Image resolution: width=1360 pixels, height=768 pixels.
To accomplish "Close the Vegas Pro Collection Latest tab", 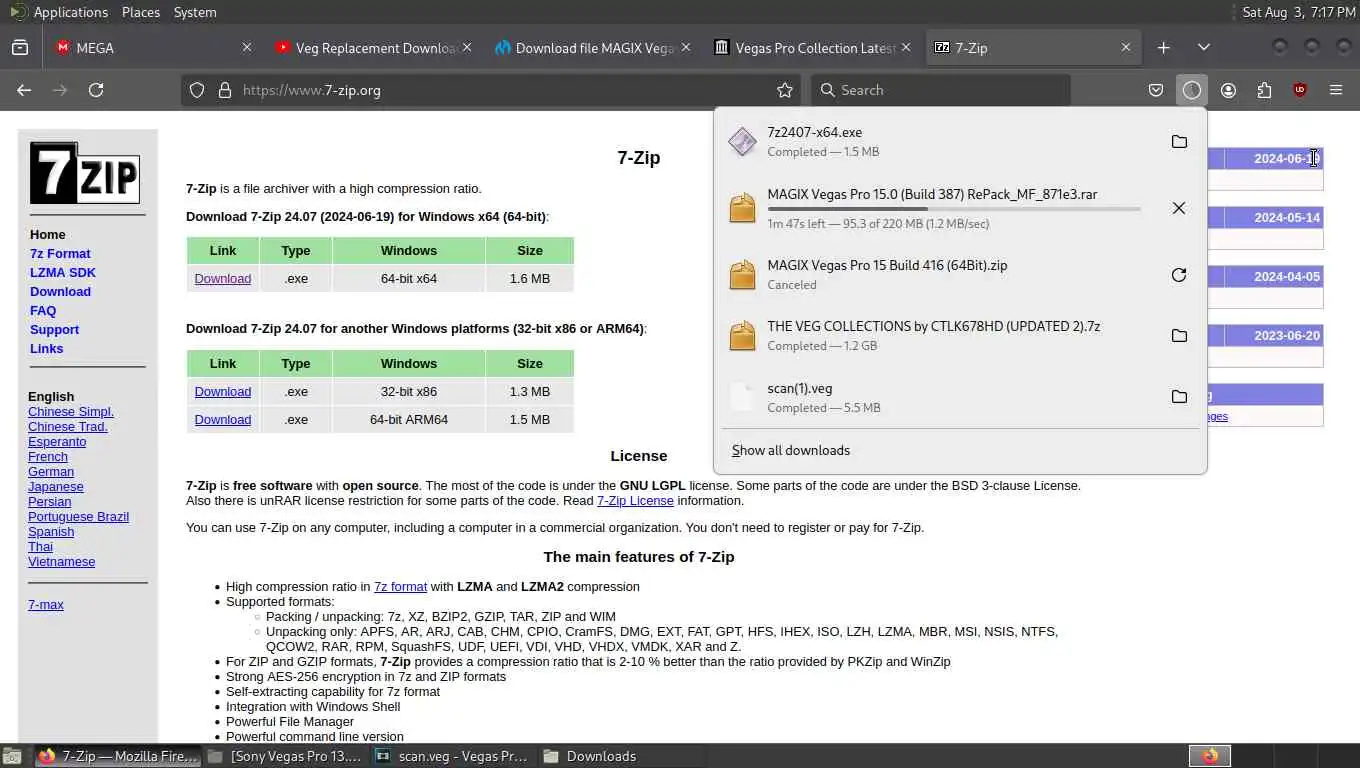I will pyautogui.click(x=906, y=47).
